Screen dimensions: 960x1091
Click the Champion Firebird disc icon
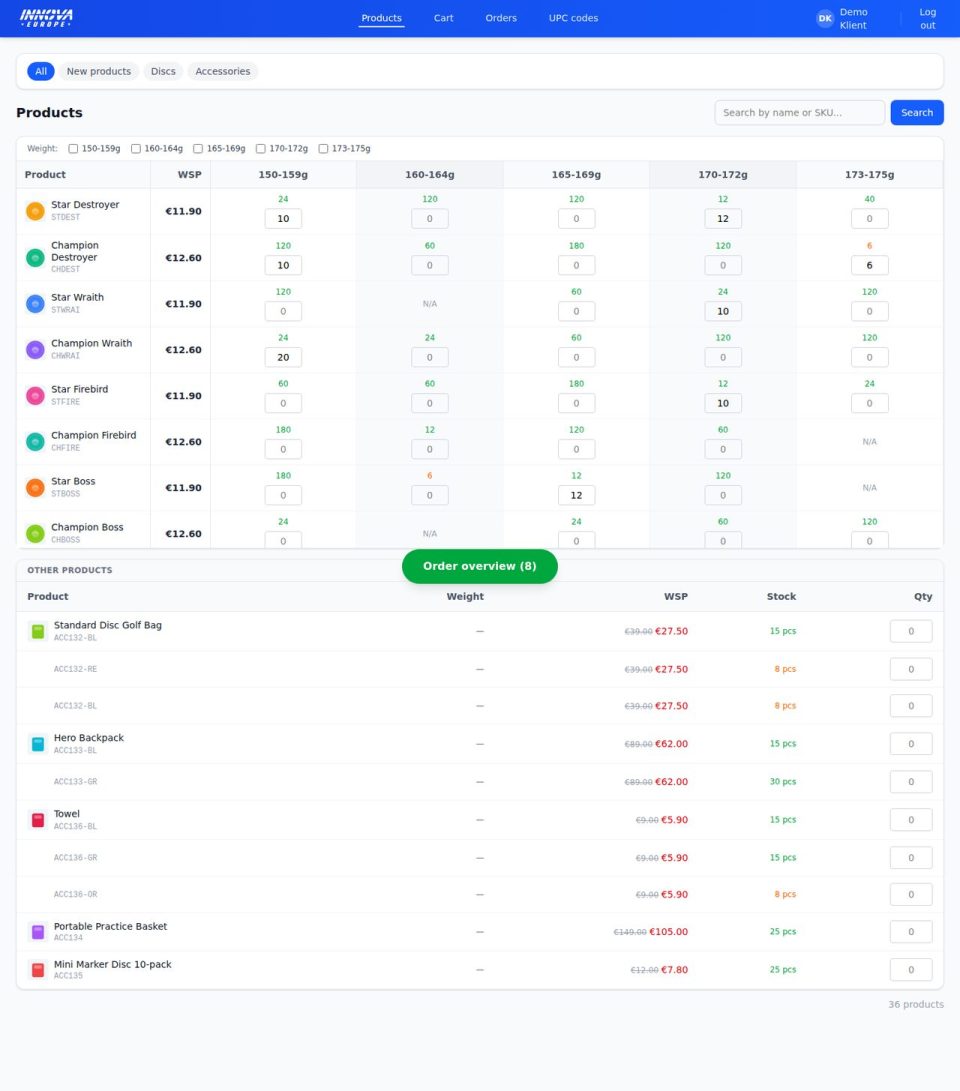[35, 441]
